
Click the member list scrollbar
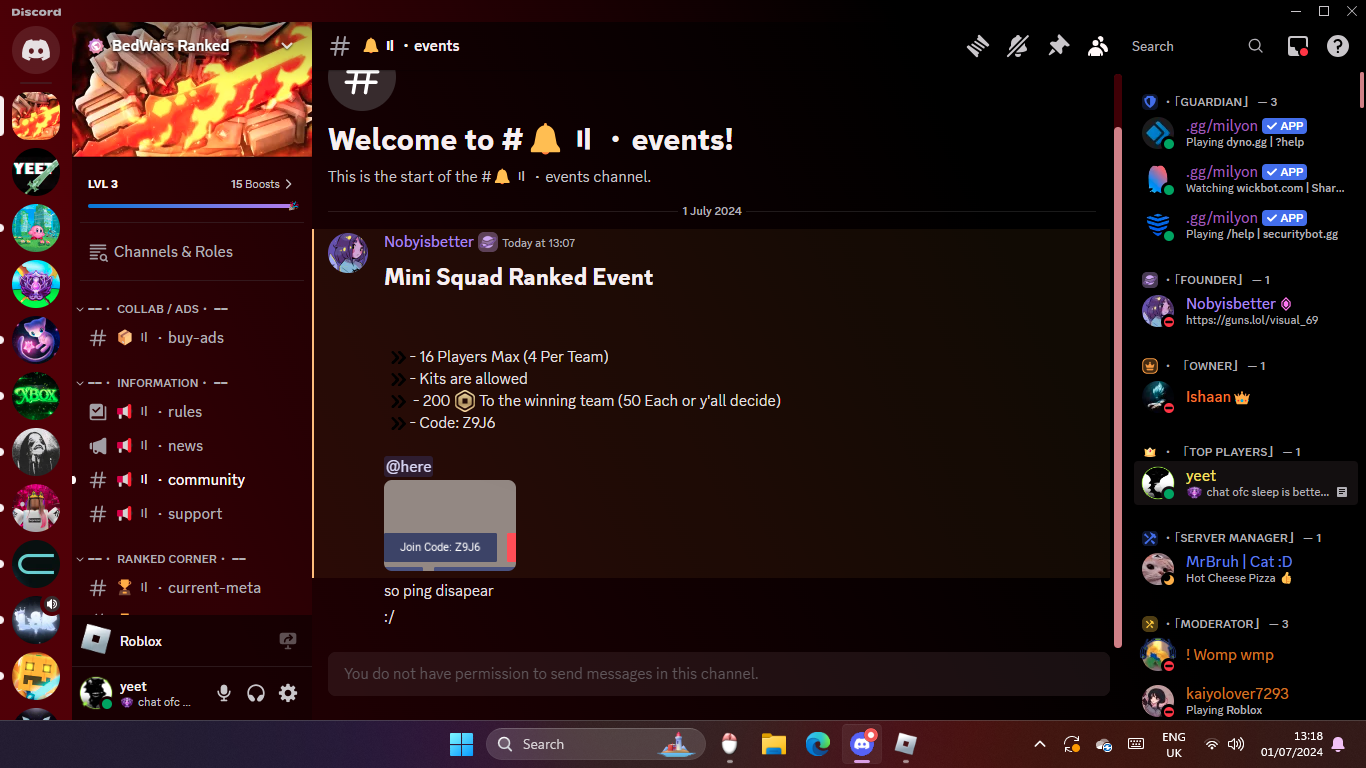coord(1361,90)
